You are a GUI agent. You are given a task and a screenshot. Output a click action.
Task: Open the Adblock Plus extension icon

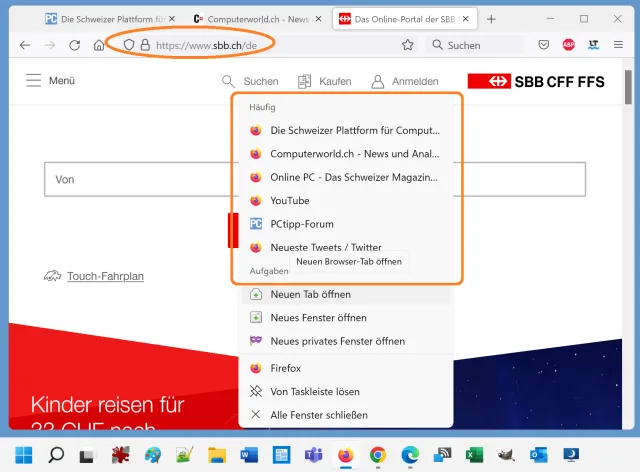coord(569,45)
